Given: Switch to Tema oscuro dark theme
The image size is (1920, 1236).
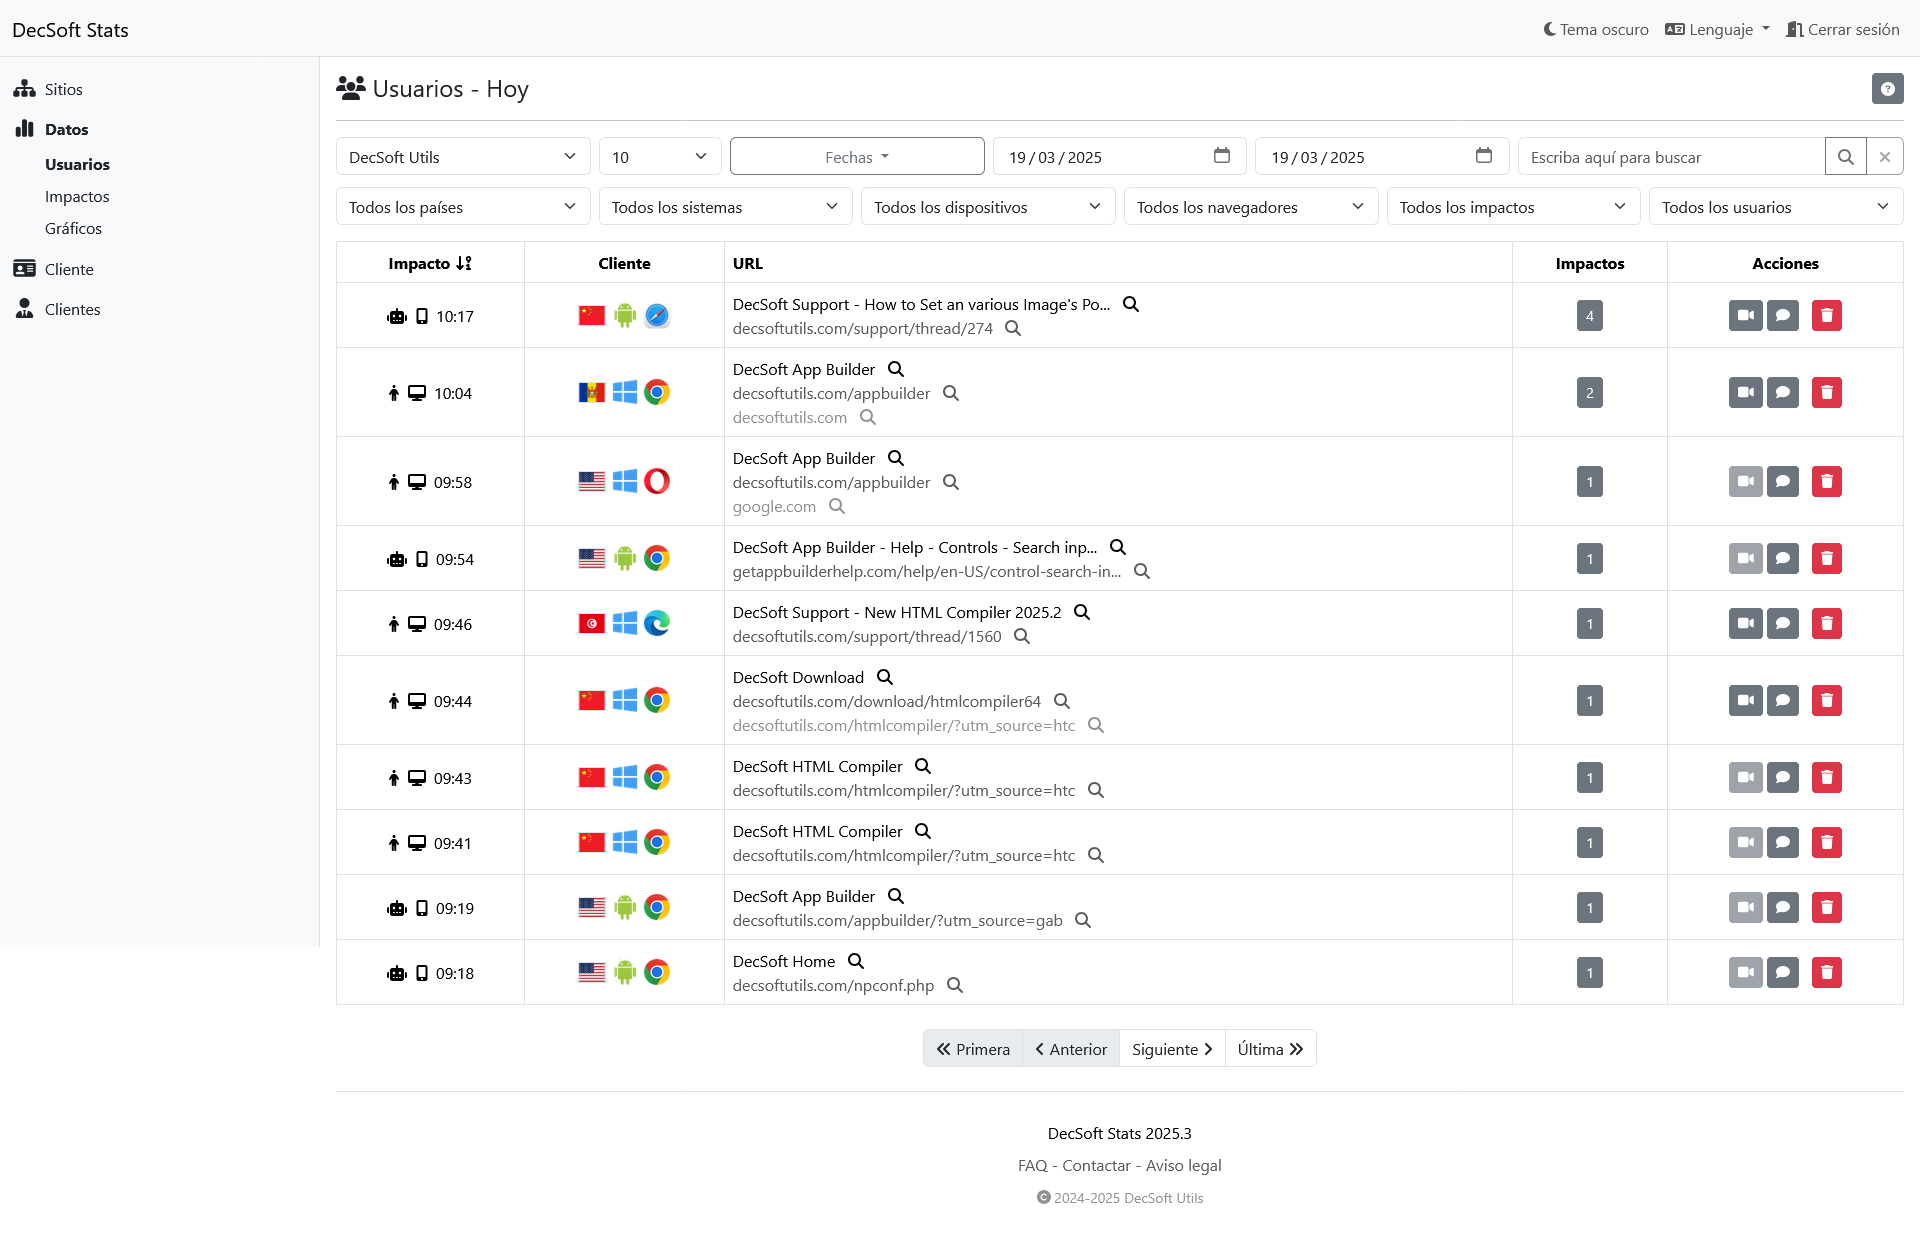Looking at the screenshot, I should tap(1594, 29).
